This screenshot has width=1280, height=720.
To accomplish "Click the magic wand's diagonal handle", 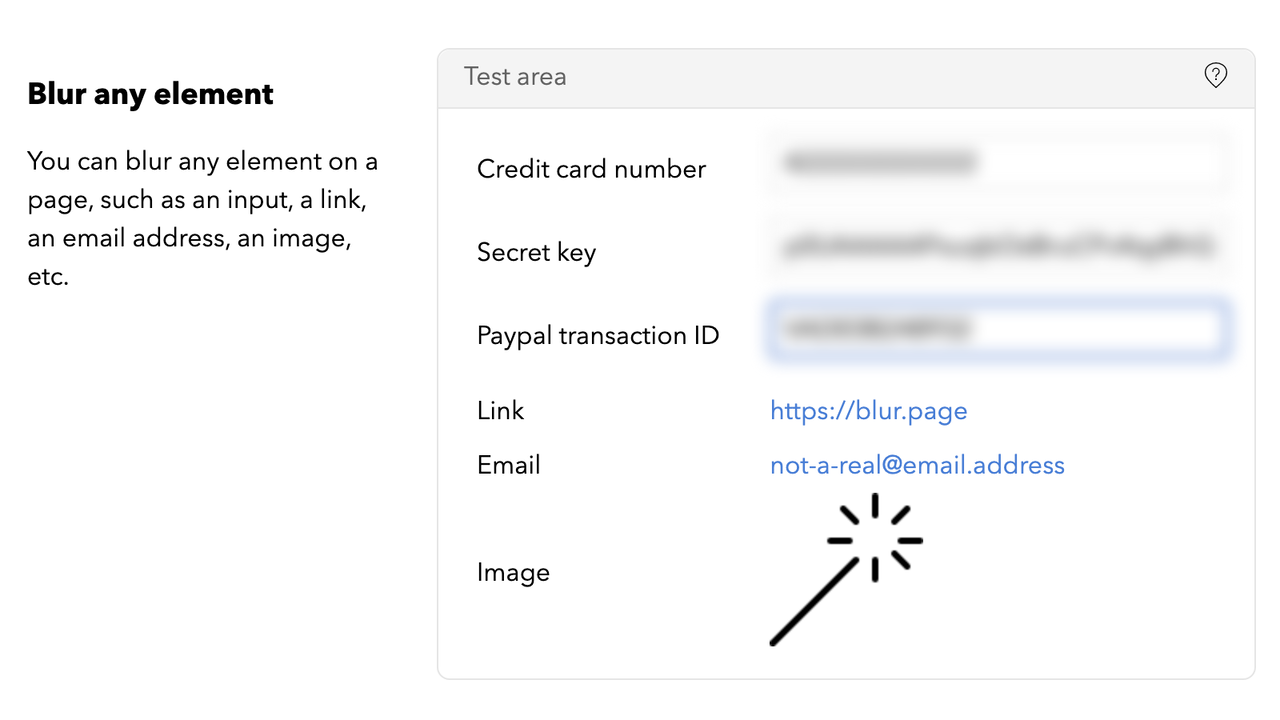I will tap(812, 602).
